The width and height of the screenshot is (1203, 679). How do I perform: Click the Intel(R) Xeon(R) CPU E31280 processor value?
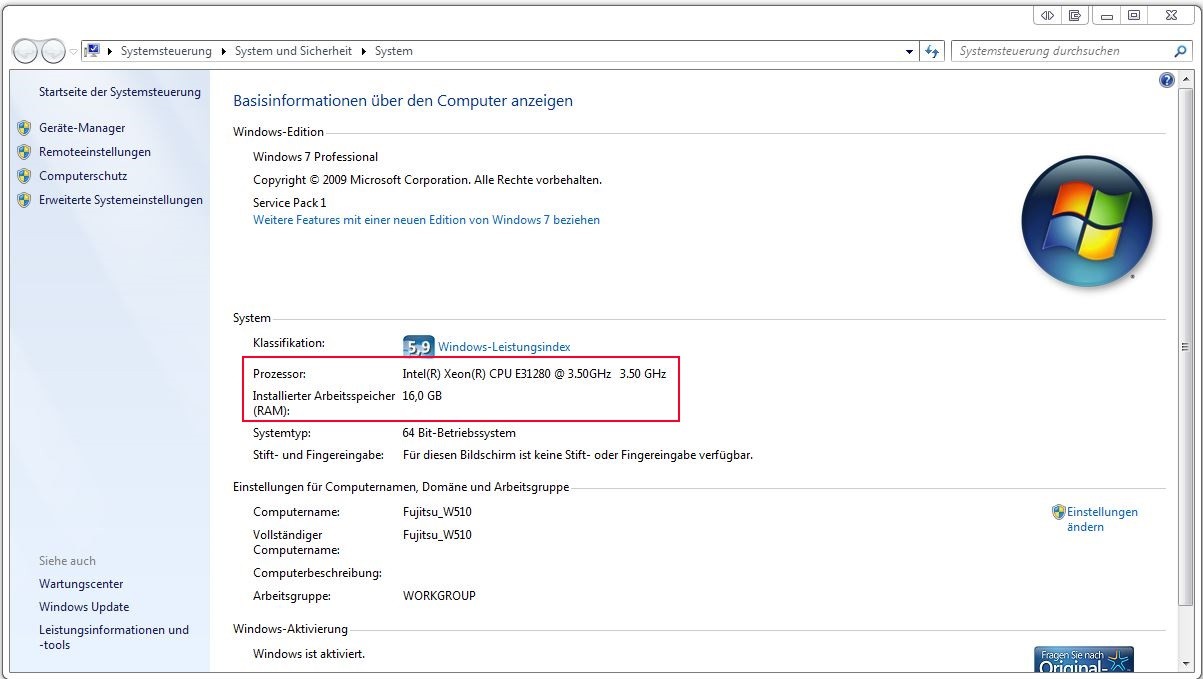pos(534,374)
